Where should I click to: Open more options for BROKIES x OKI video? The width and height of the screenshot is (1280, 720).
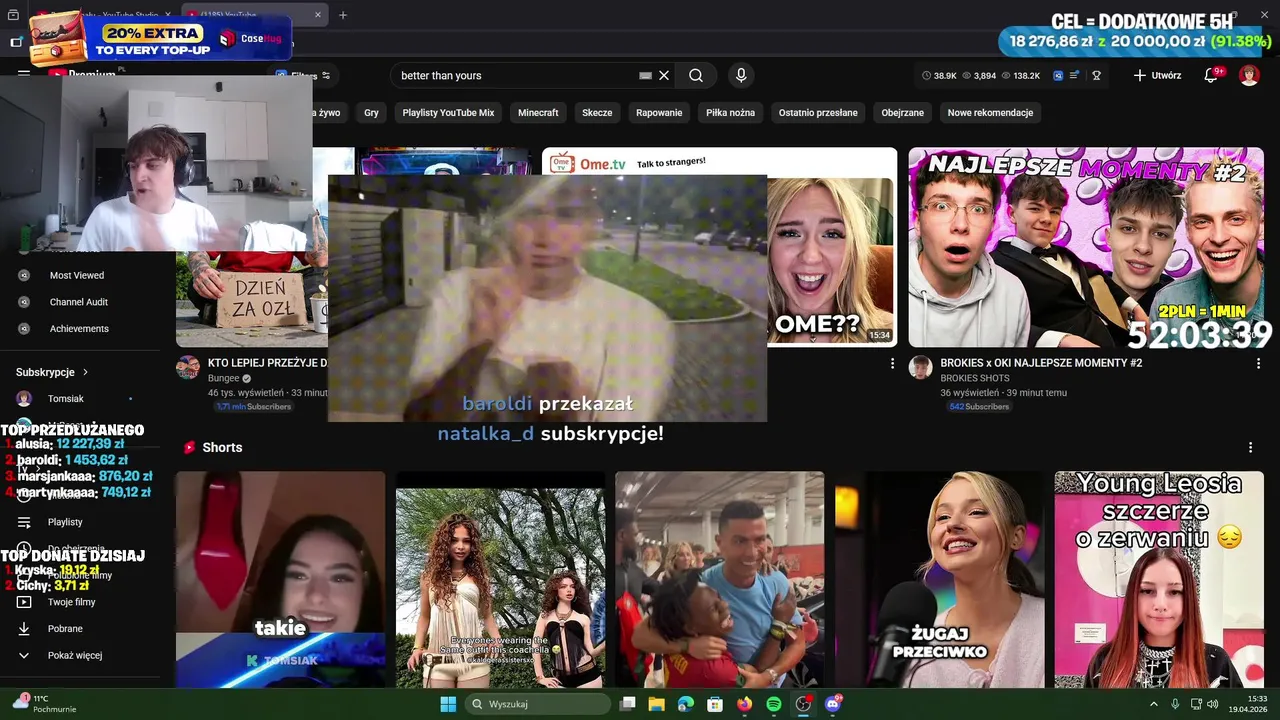[1258, 364]
